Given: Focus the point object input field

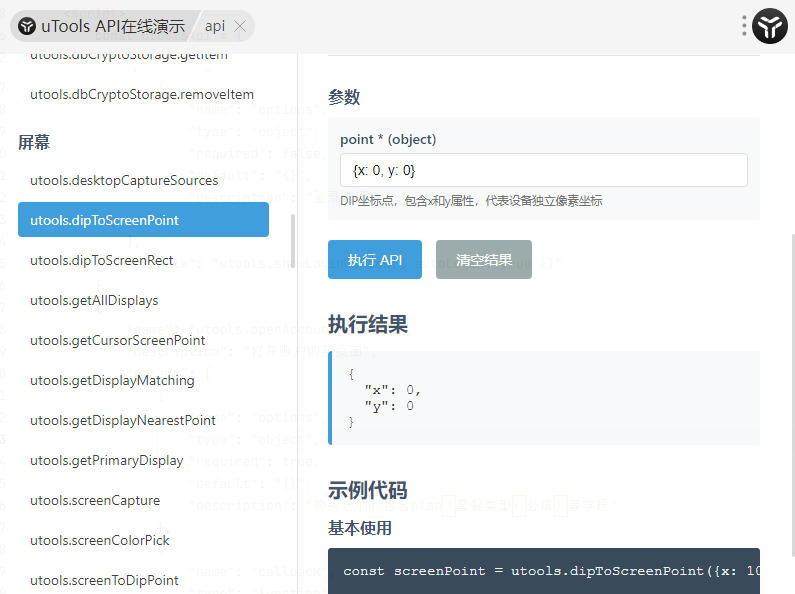Looking at the screenshot, I should click(544, 170).
